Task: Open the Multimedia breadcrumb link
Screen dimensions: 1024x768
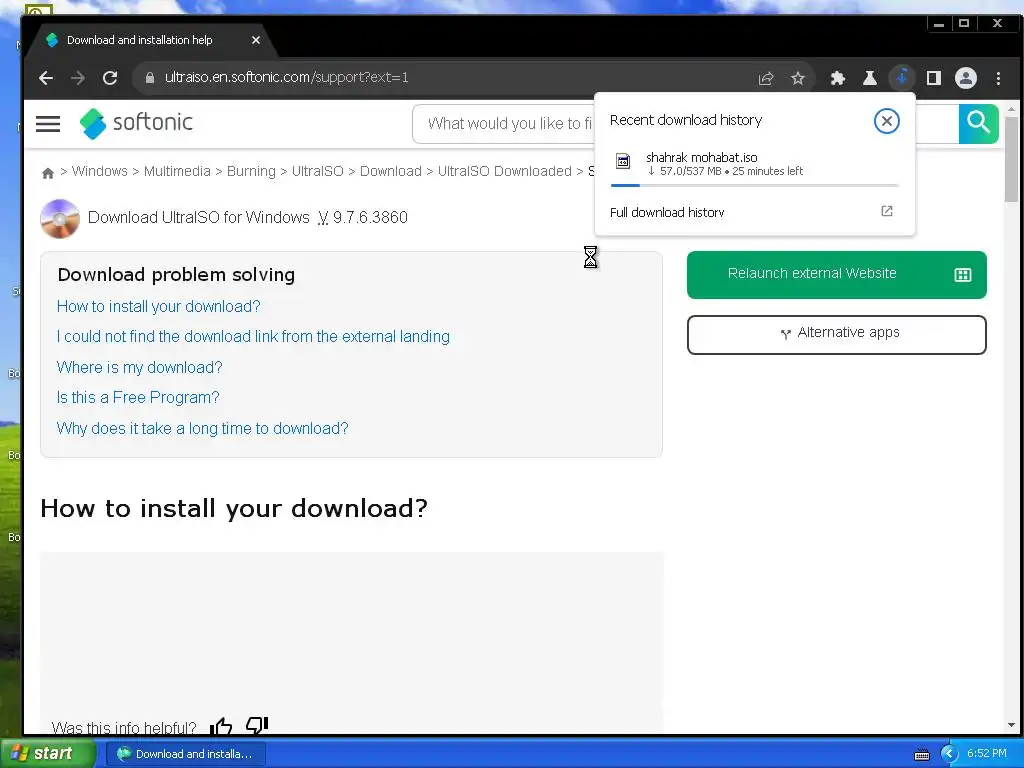Action: [x=177, y=171]
